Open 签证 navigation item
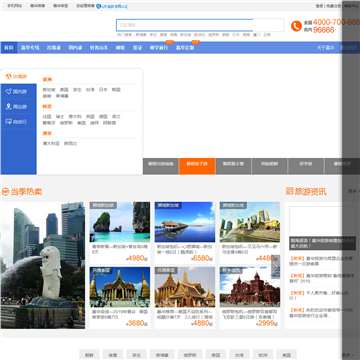The image size is (360, 360). [137, 48]
